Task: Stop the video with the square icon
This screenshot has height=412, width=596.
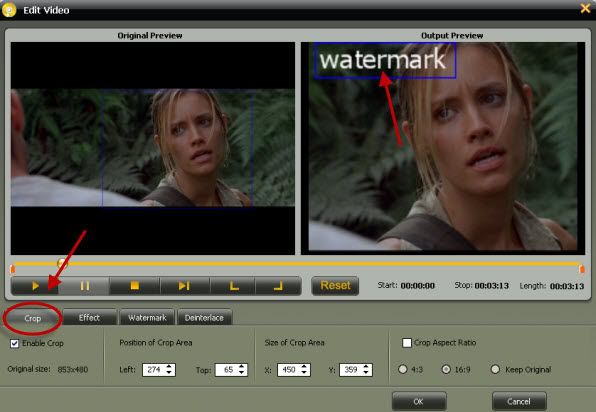Action: point(135,286)
